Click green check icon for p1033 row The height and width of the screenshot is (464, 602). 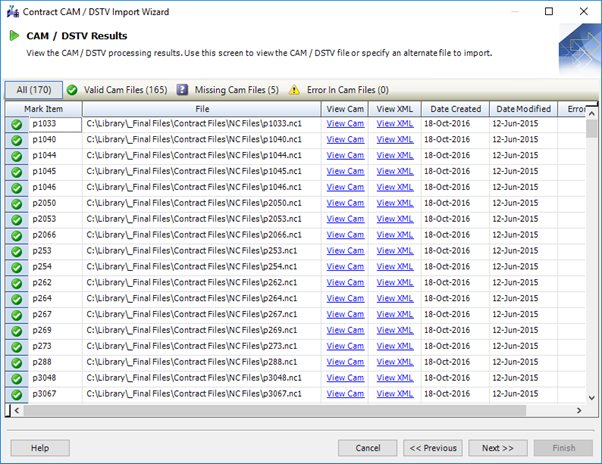coord(16,125)
